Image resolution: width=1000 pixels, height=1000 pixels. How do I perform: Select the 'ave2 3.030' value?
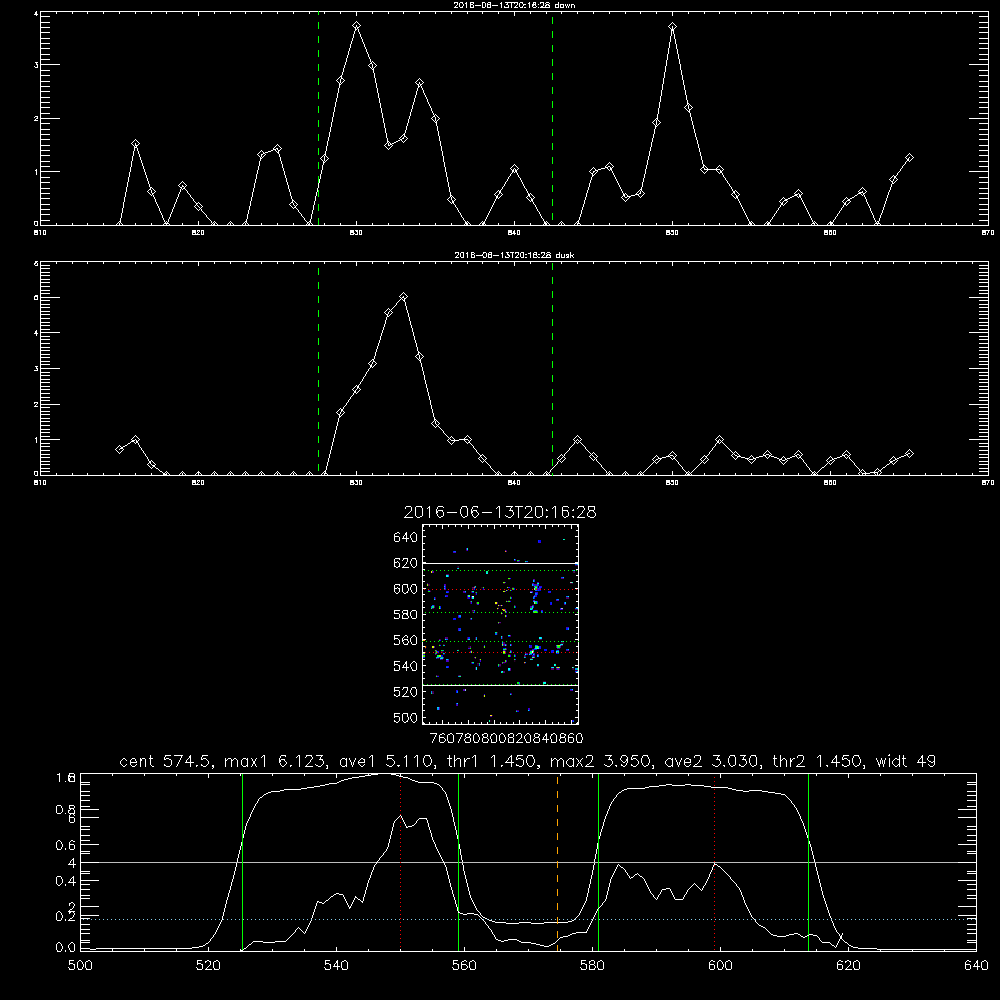pyautogui.click(x=712, y=761)
